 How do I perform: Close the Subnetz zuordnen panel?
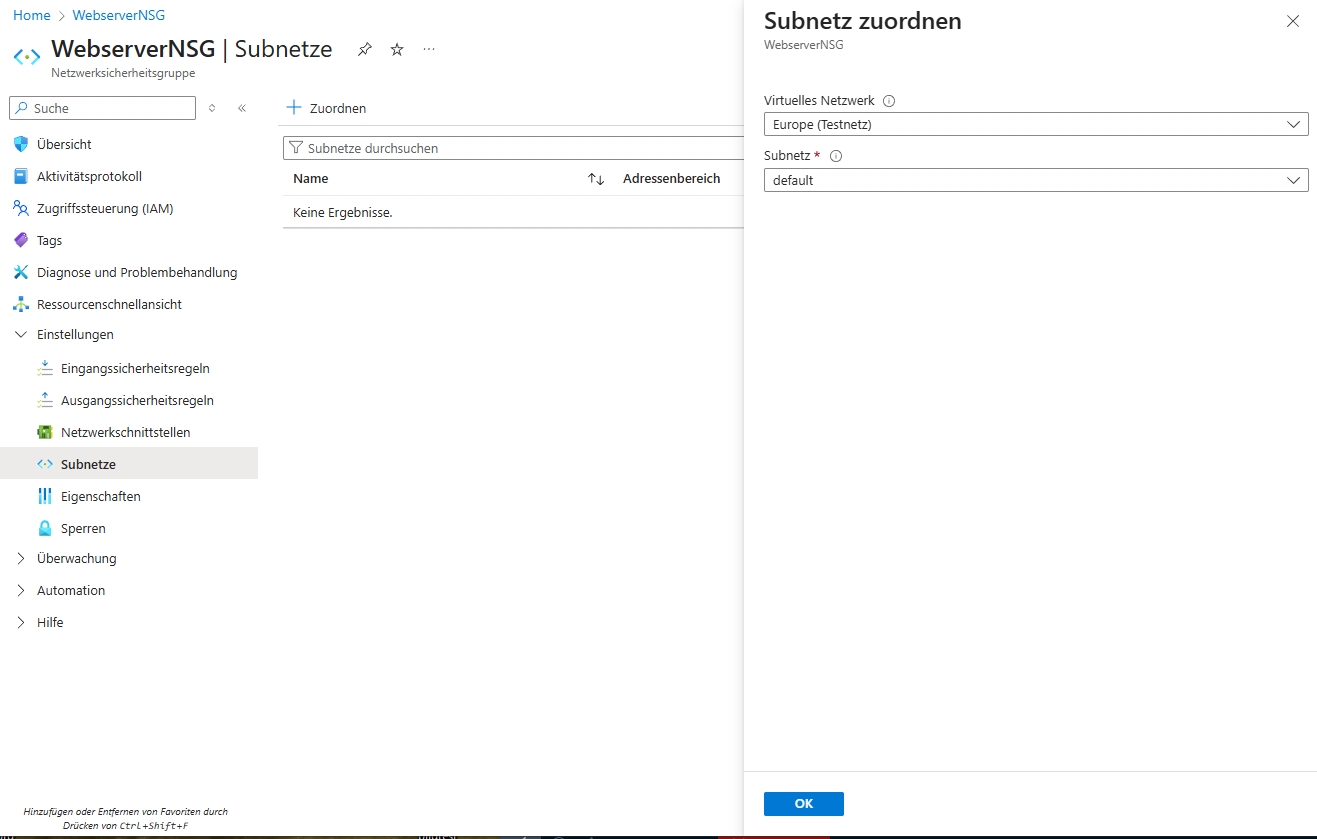(1293, 21)
